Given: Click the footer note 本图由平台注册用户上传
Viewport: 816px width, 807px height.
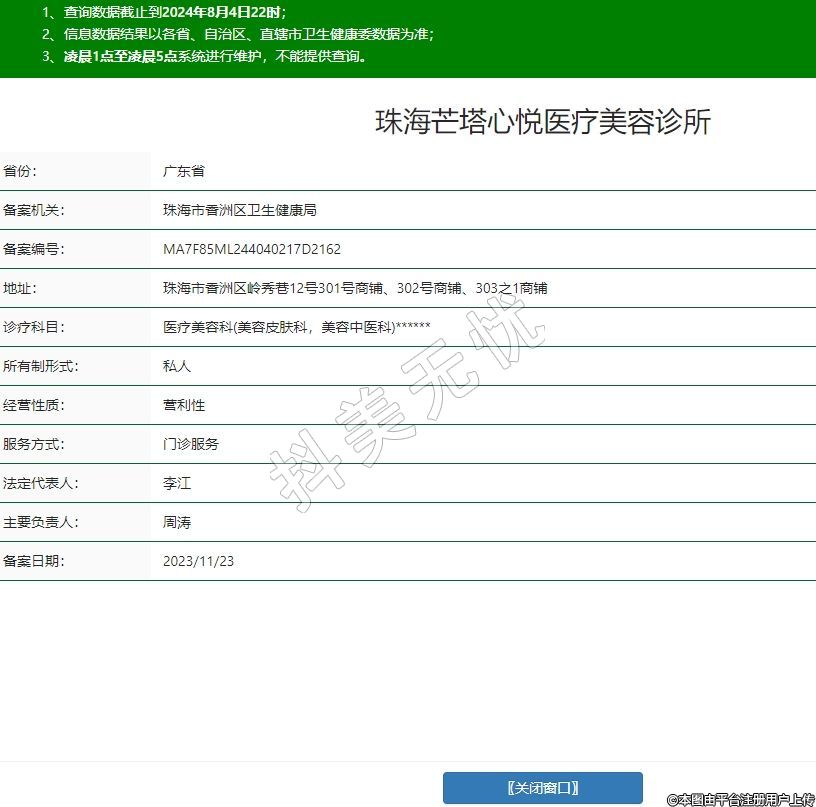Looking at the screenshot, I should point(741,799).
